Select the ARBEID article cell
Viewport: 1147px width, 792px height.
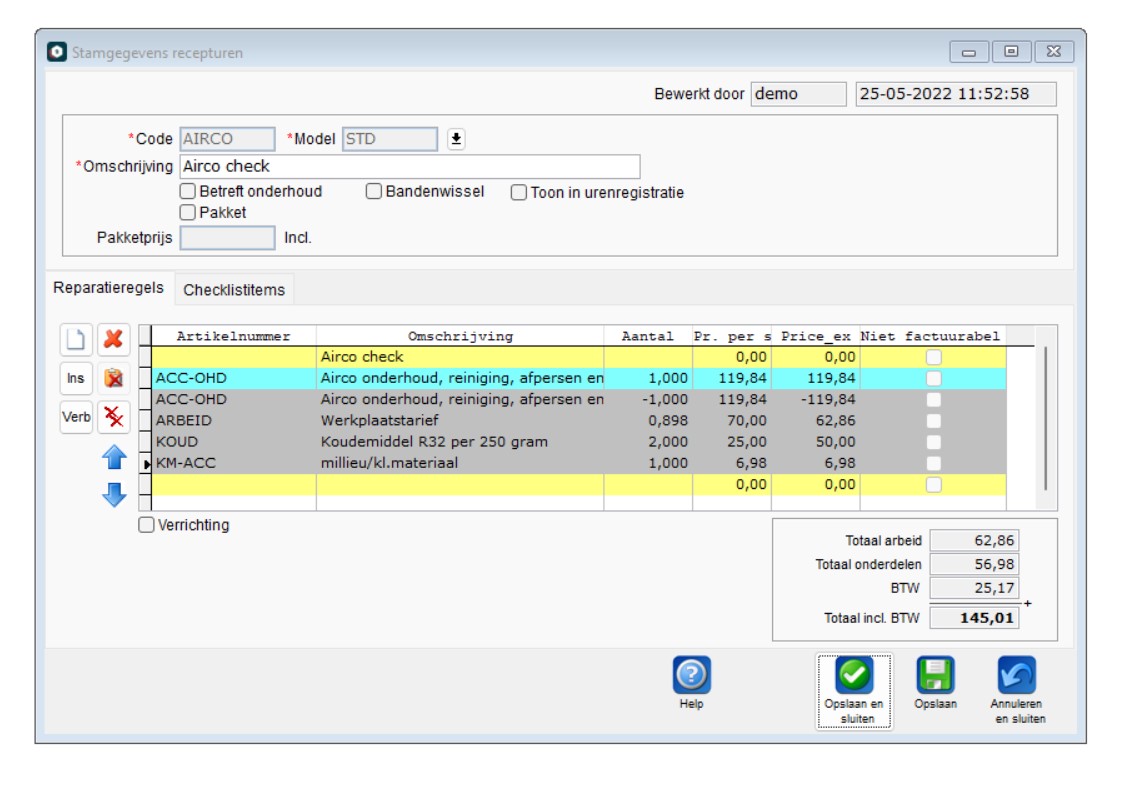[x=234, y=420]
